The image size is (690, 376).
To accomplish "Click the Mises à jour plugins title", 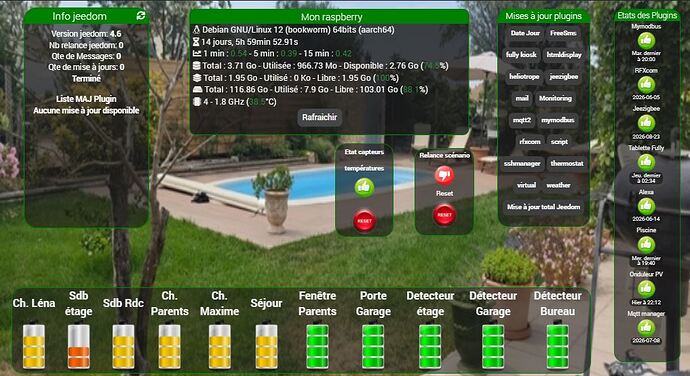I will (x=543, y=16).
